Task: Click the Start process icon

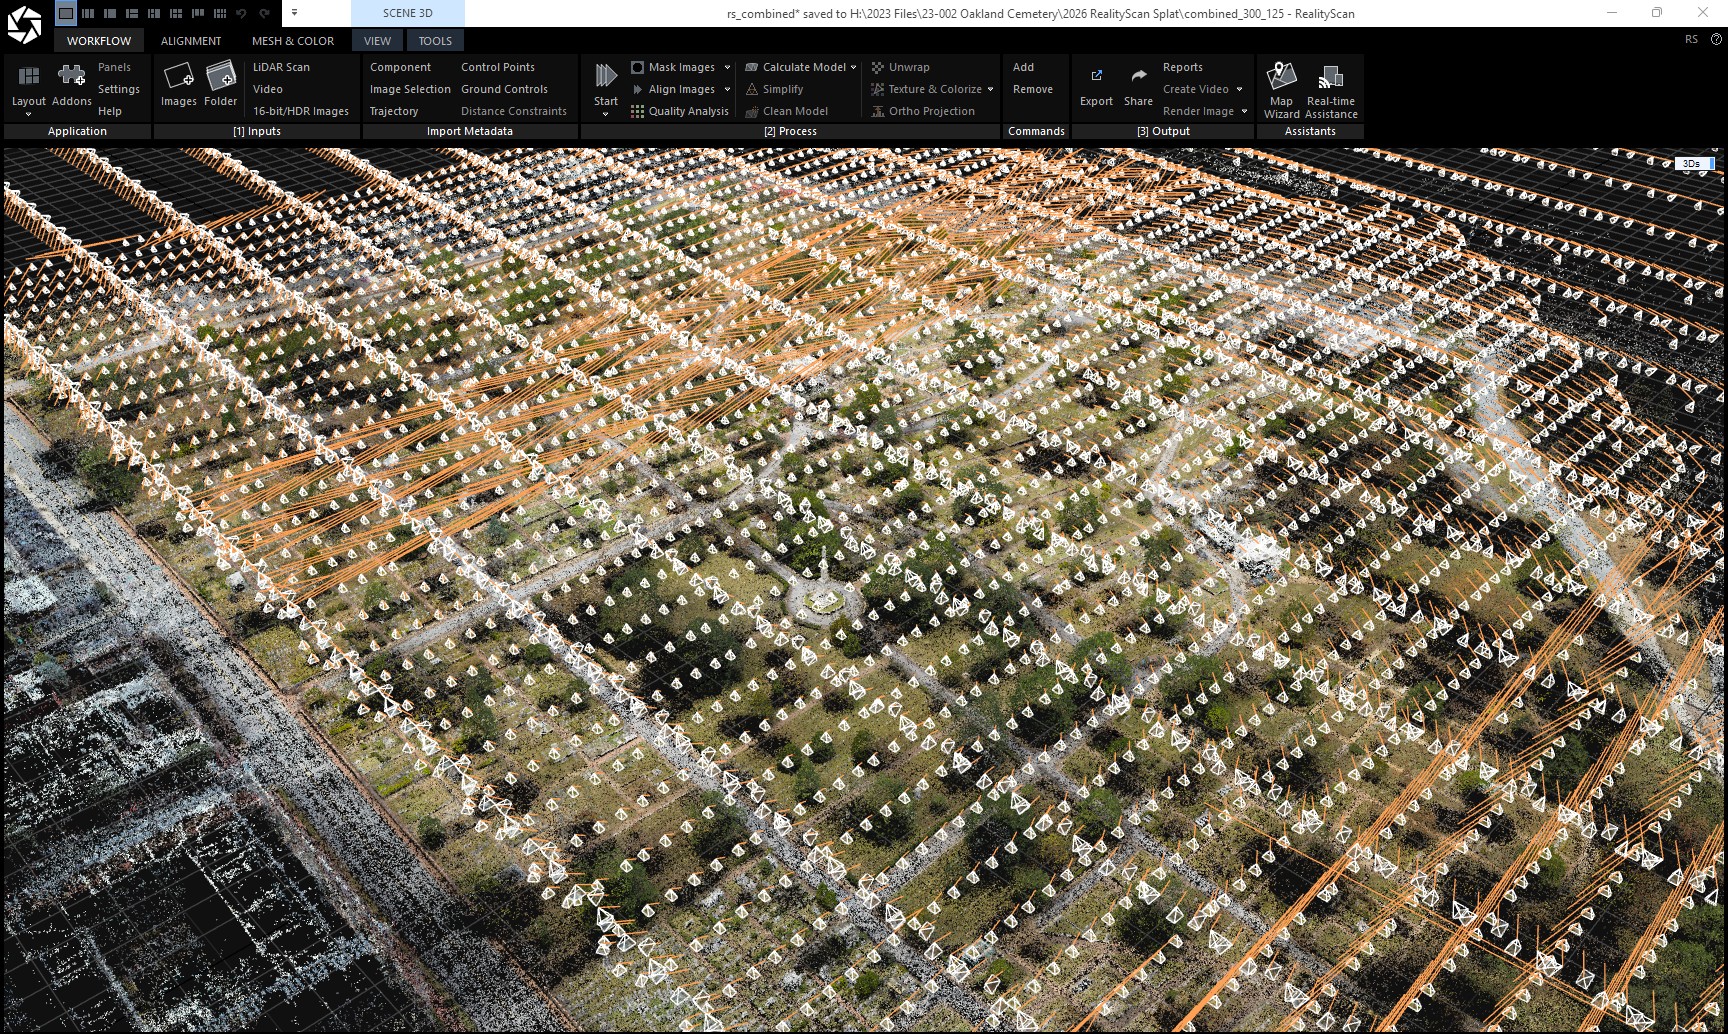Action: [606, 76]
